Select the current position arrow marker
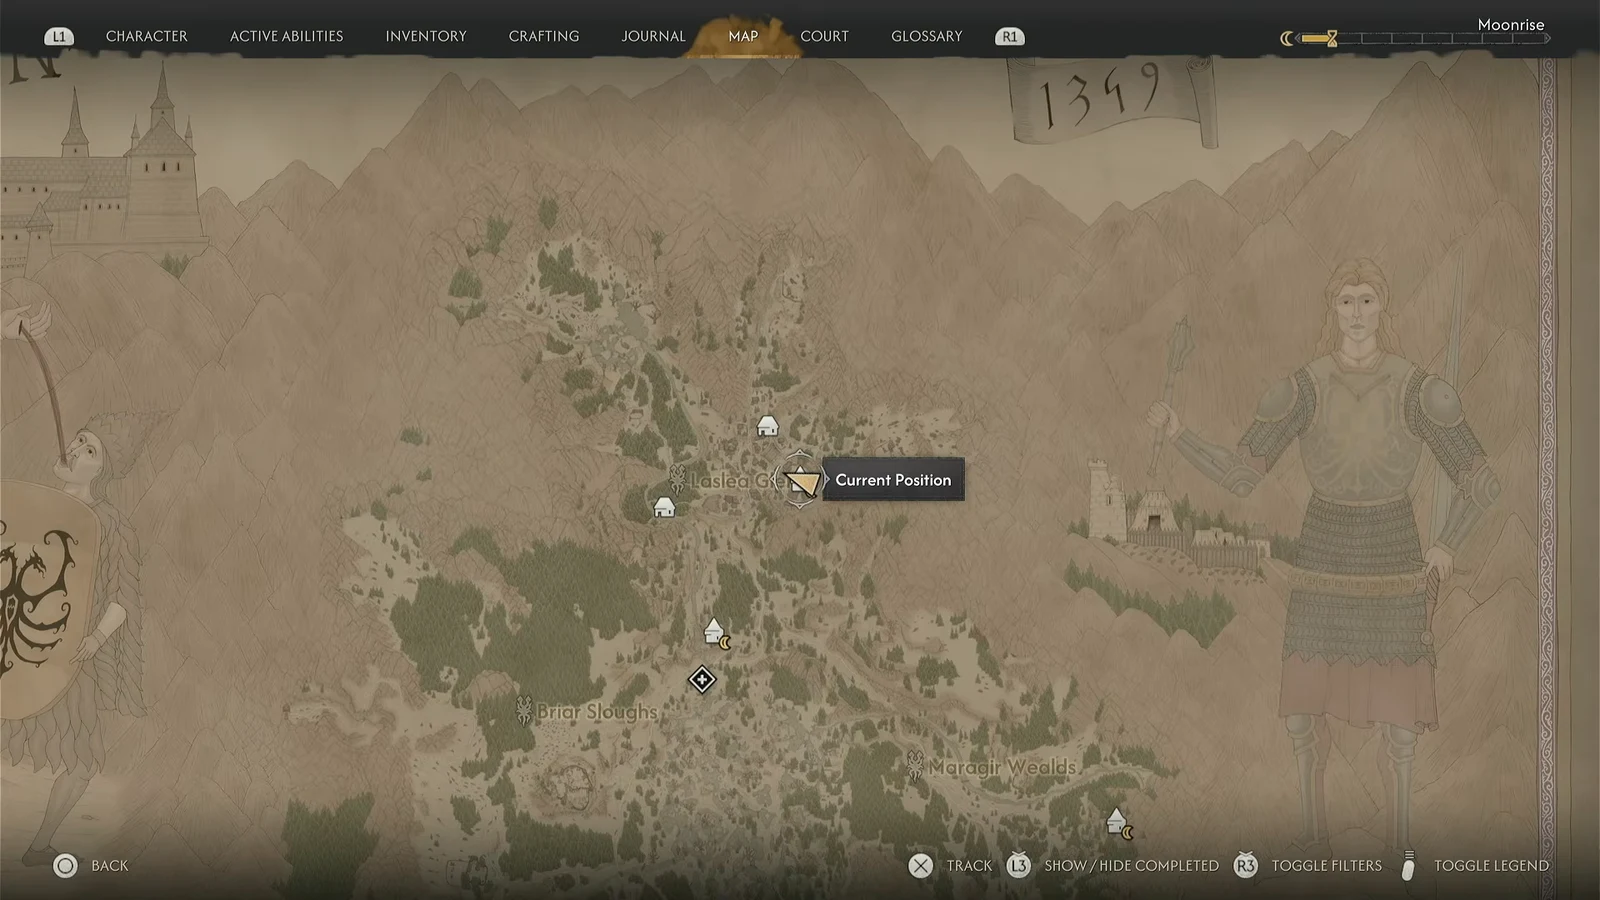The width and height of the screenshot is (1600, 900). coord(802,483)
